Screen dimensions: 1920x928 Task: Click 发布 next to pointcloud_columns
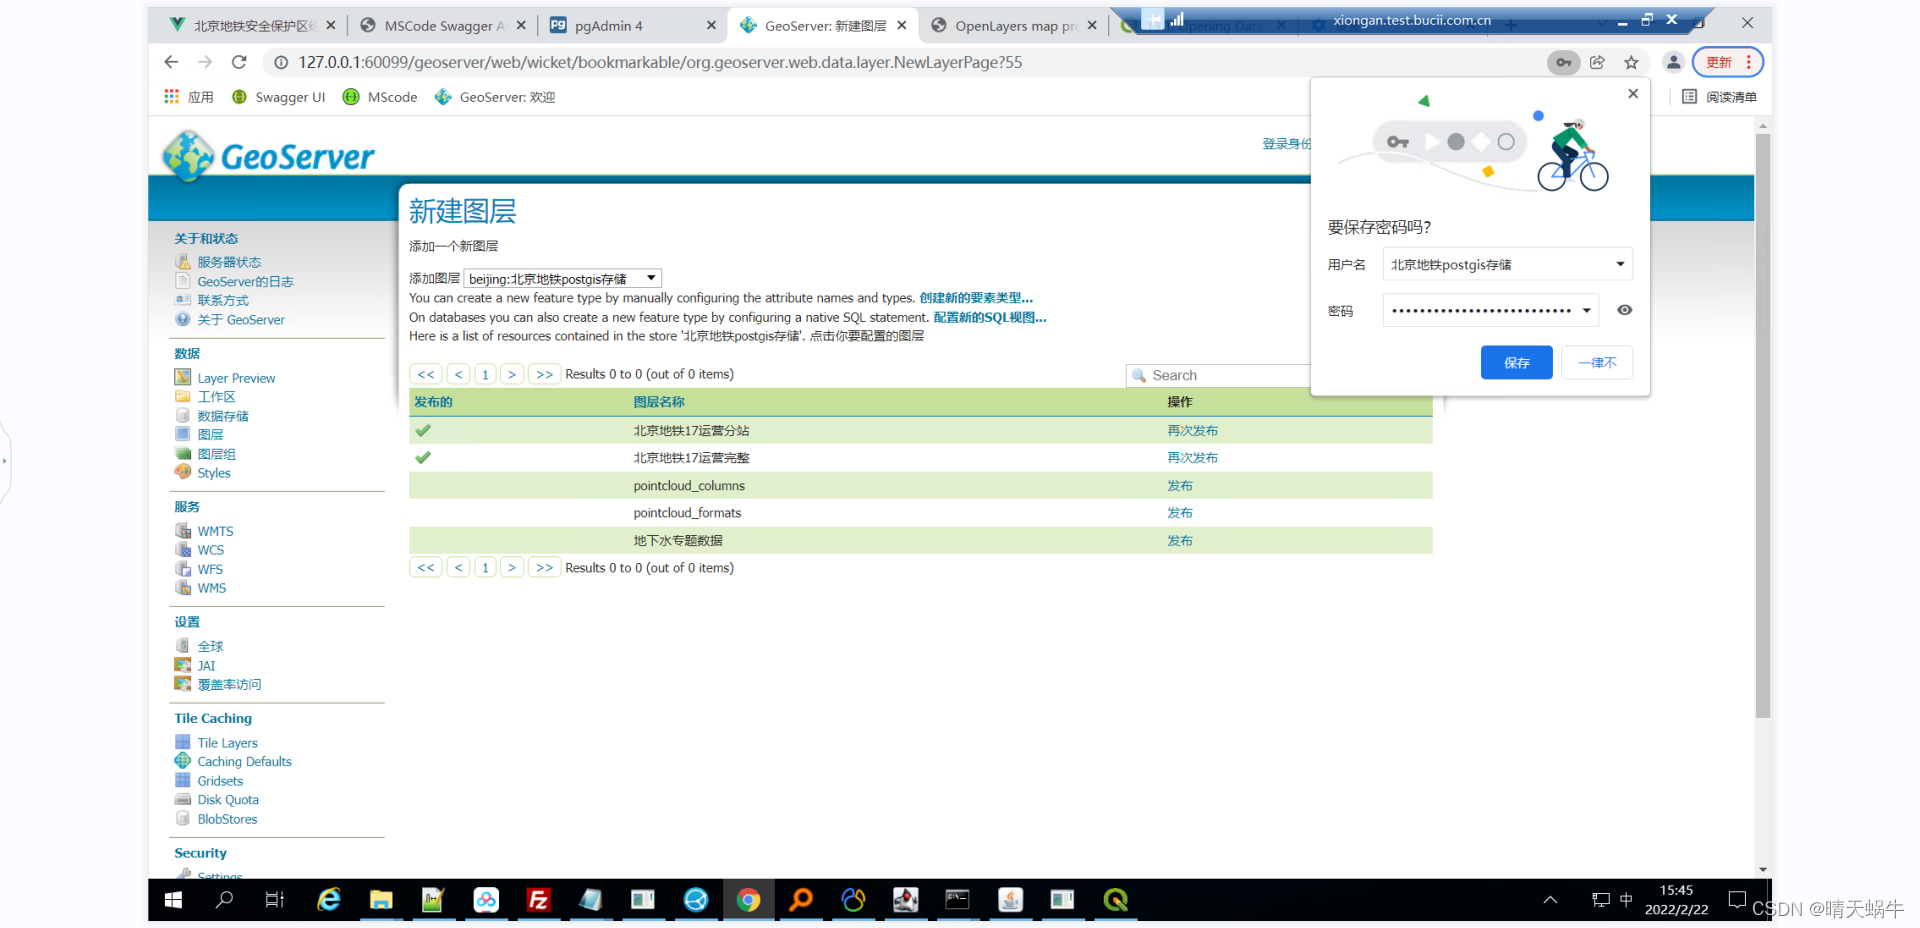click(x=1179, y=485)
